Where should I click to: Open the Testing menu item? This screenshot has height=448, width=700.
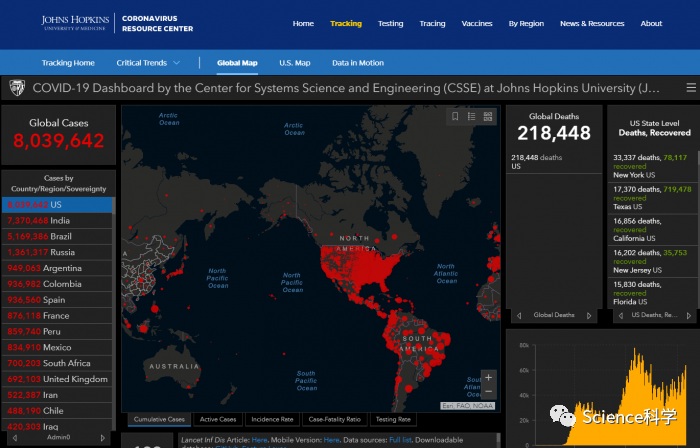pyautogui.click(x=391, y=23)
